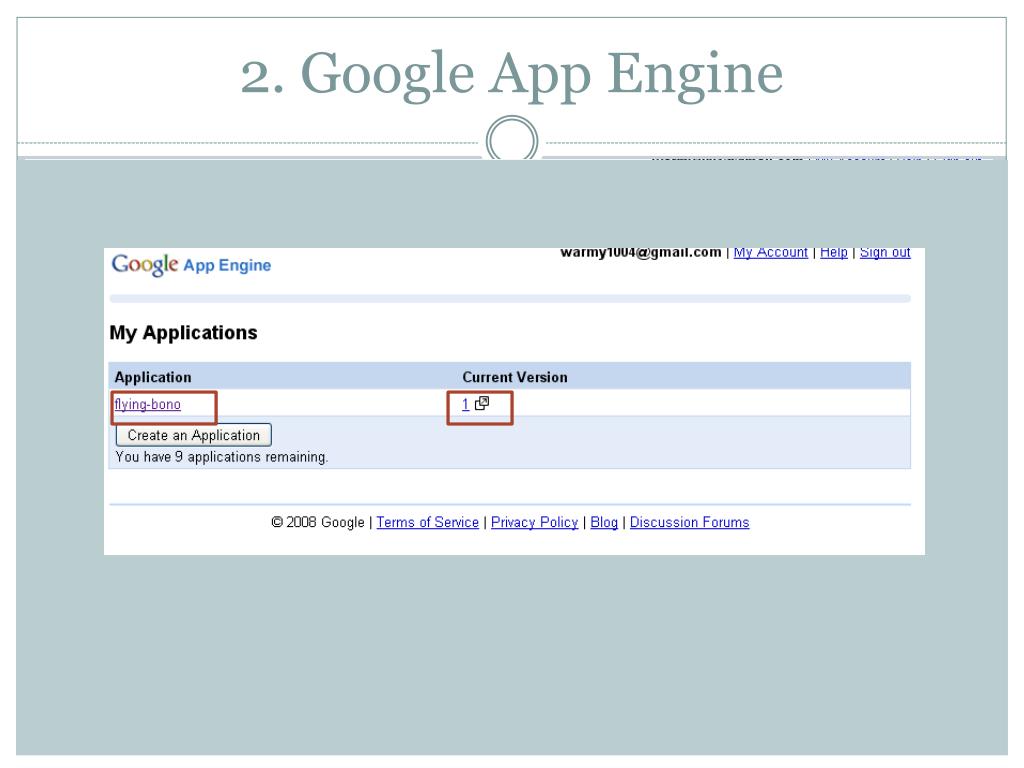Open the Discussion Forums link
The image size is (1024, 768).
[x=690, y=522]
